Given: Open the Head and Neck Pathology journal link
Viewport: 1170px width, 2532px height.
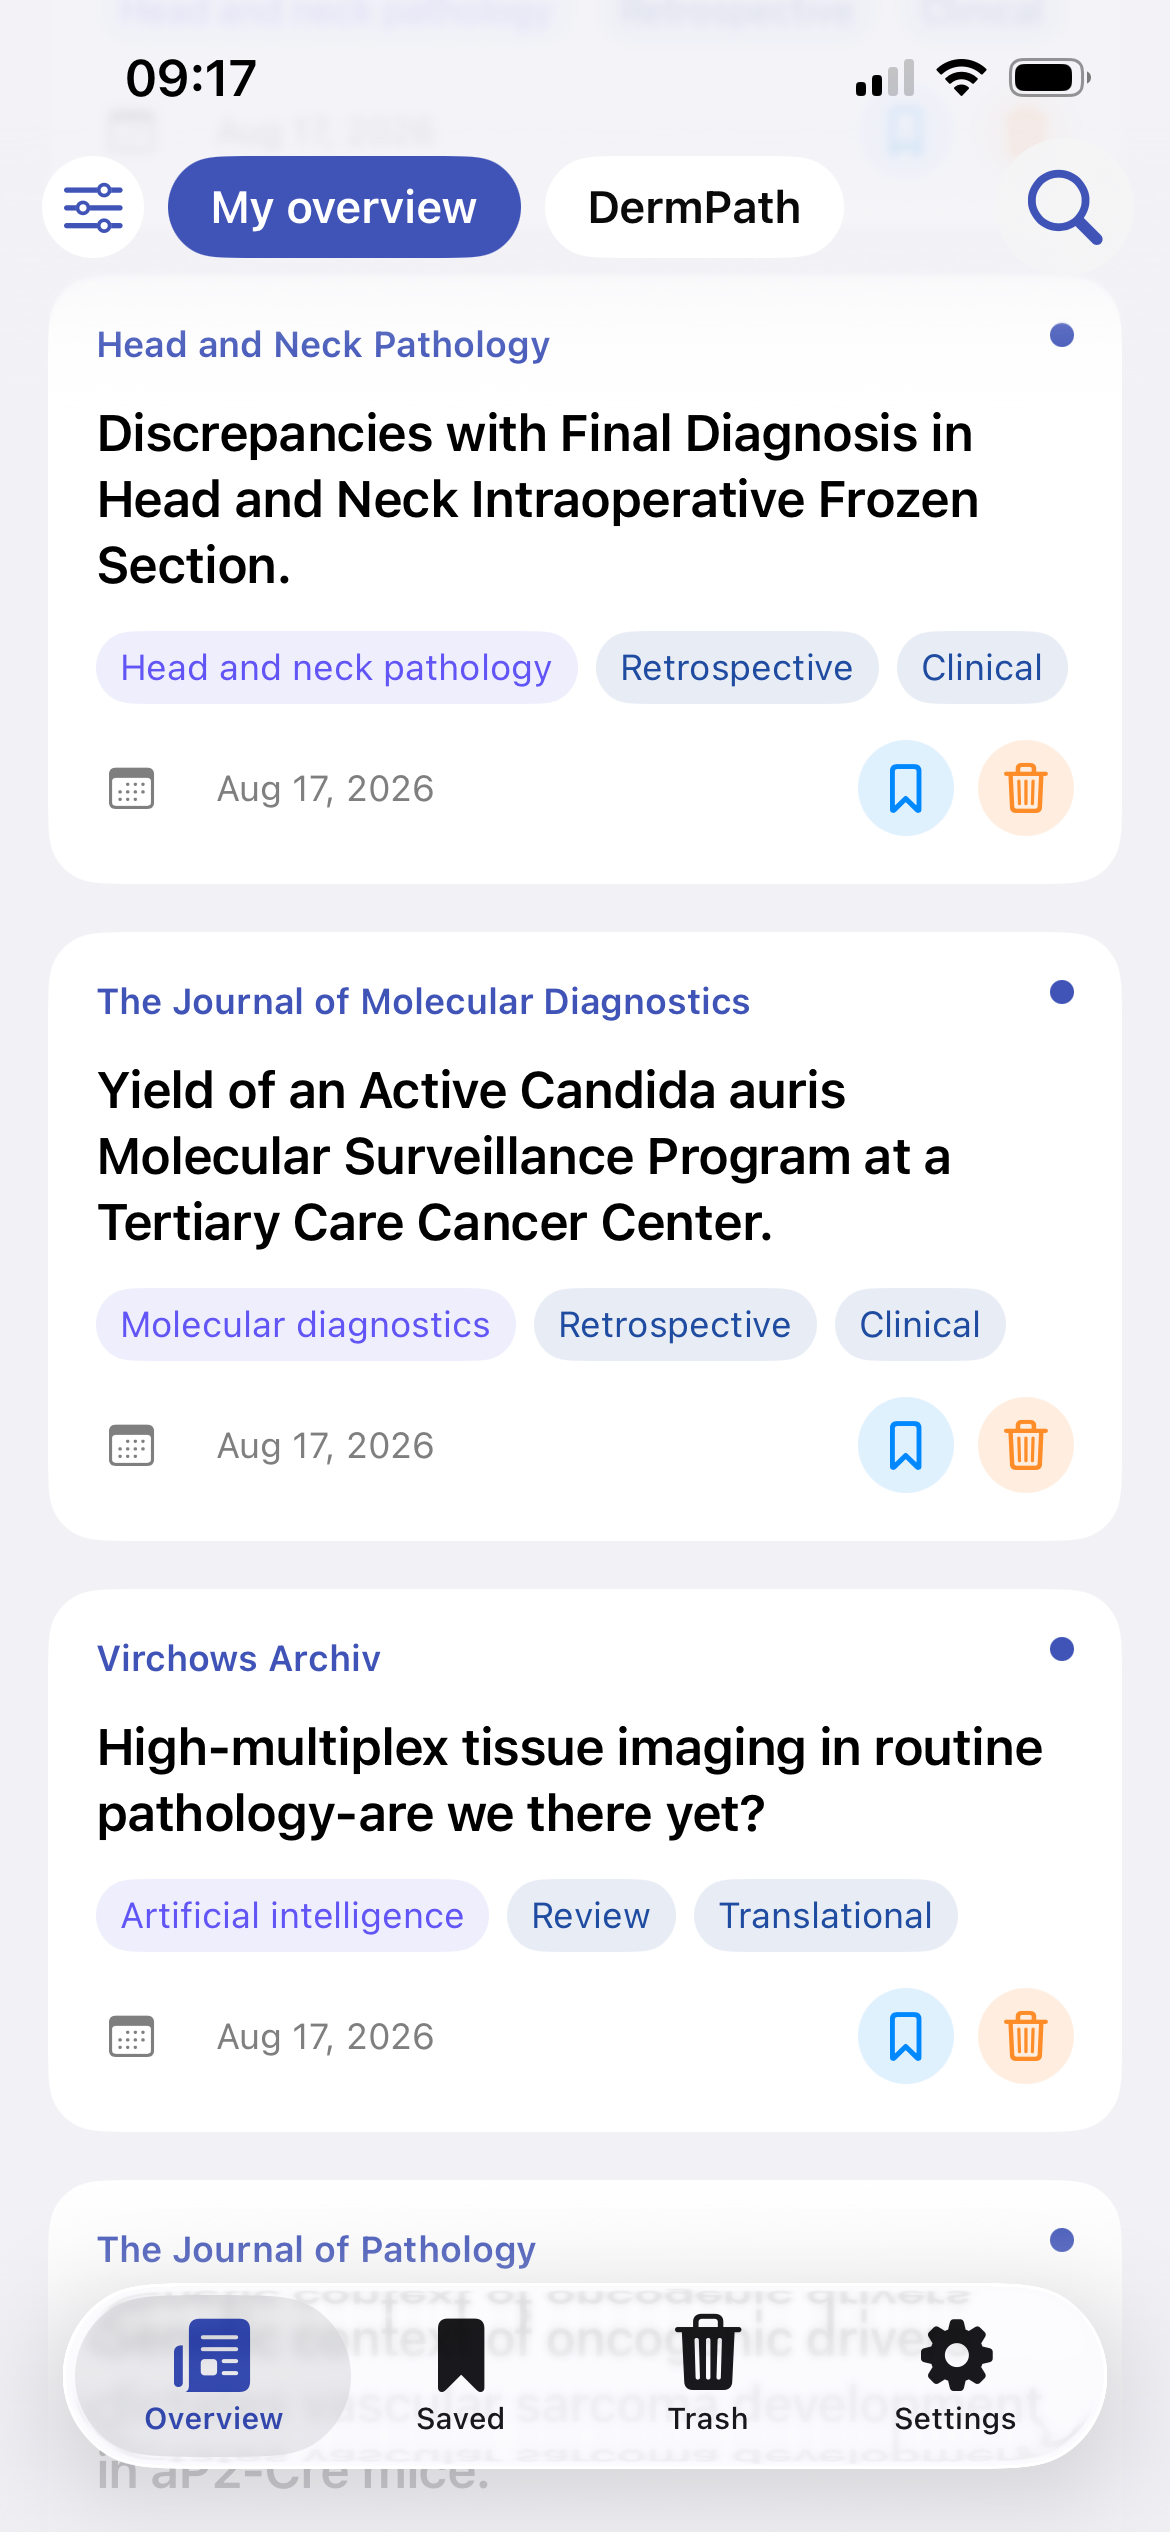Looking at the screenshot, I should [x=323, y=344].
